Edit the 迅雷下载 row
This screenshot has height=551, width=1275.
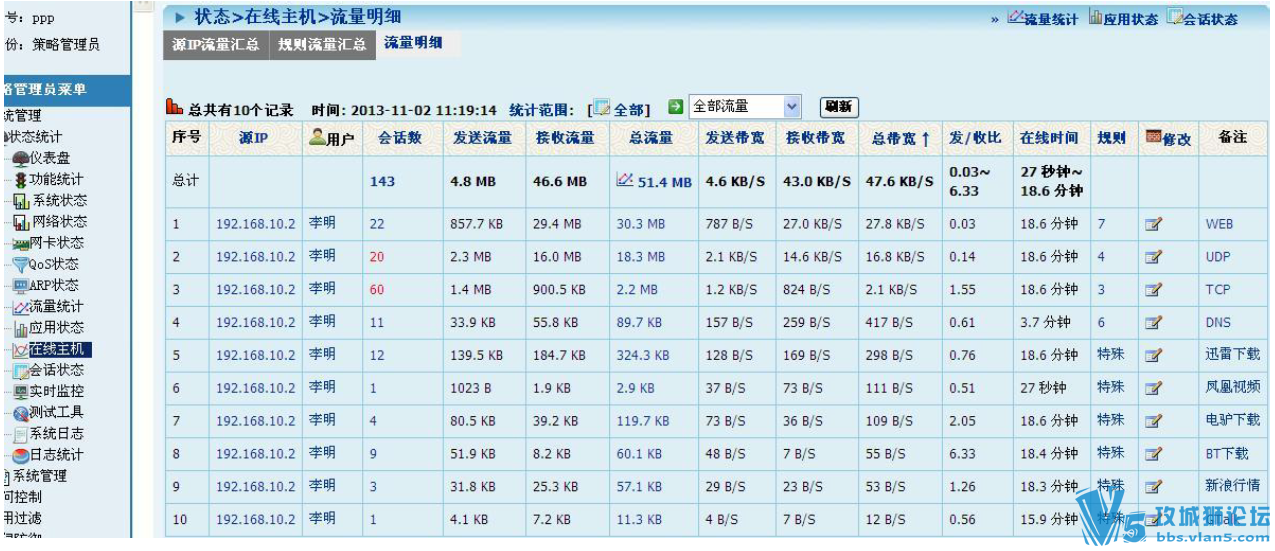point(1153,355)
